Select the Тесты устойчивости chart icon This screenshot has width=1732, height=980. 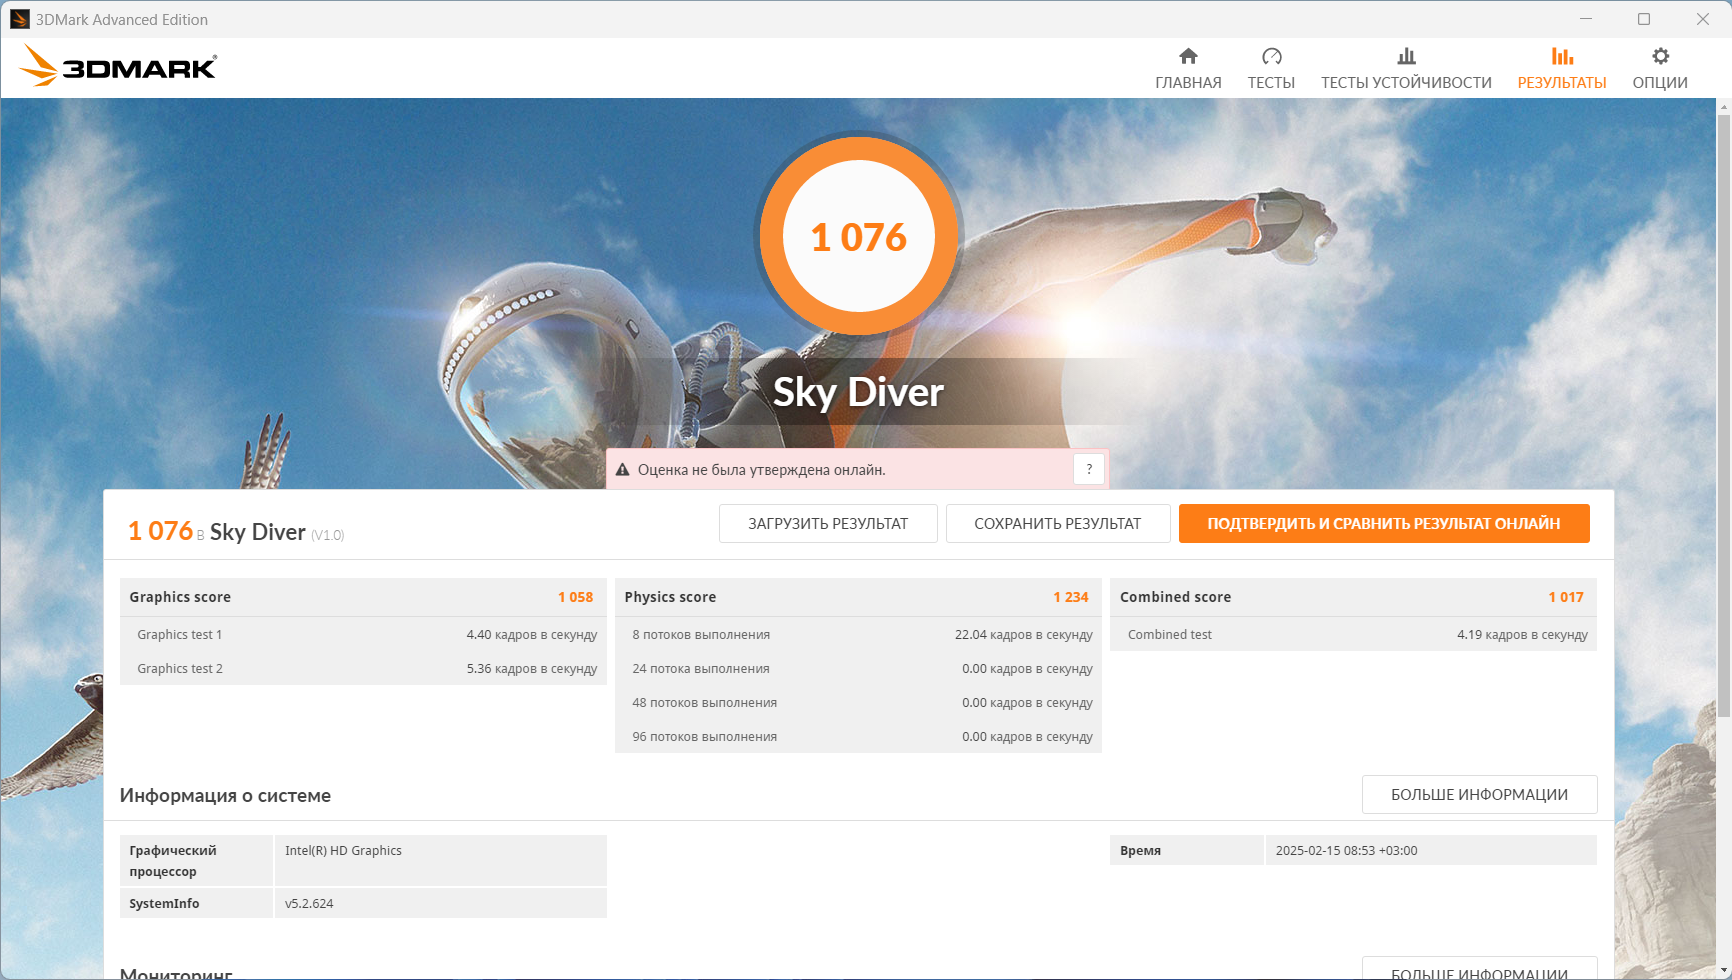click(1406, 56)
